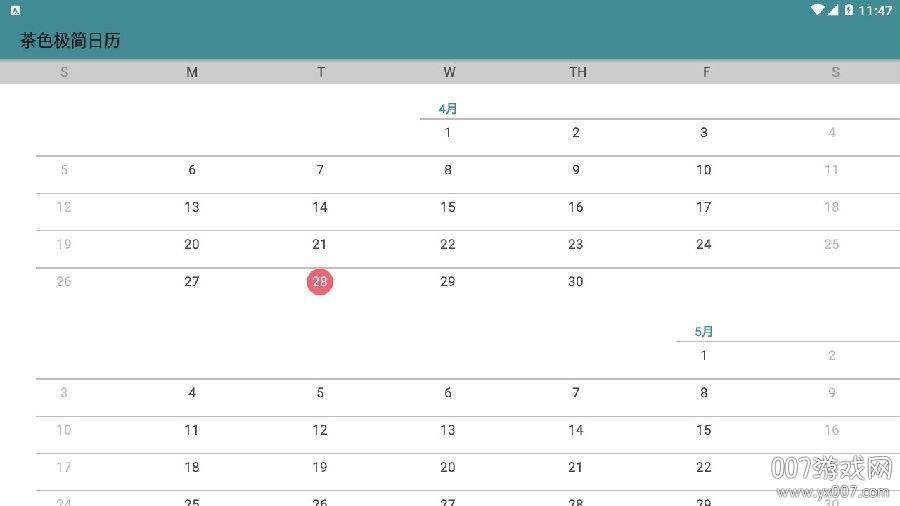The width and height of the screenshot is (900, 506).
Task: Select Sunday April 19
Action: click(x=64, y=245)
